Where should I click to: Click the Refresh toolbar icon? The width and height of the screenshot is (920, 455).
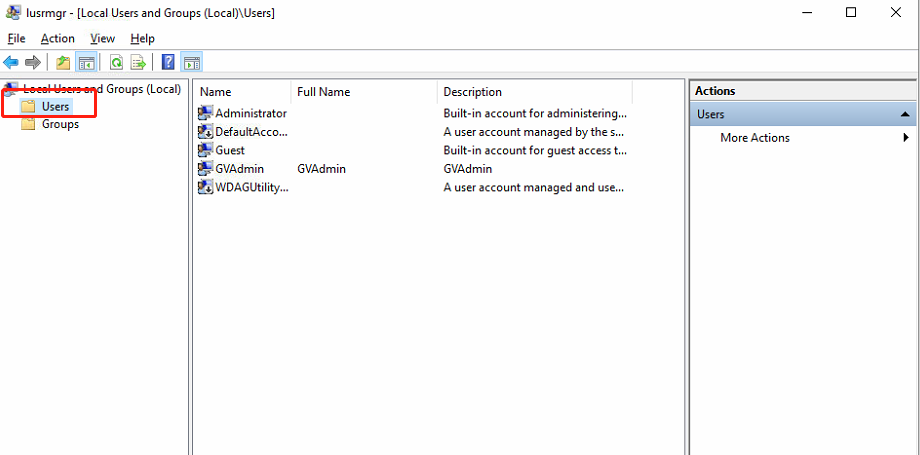[x=117, y=62]
